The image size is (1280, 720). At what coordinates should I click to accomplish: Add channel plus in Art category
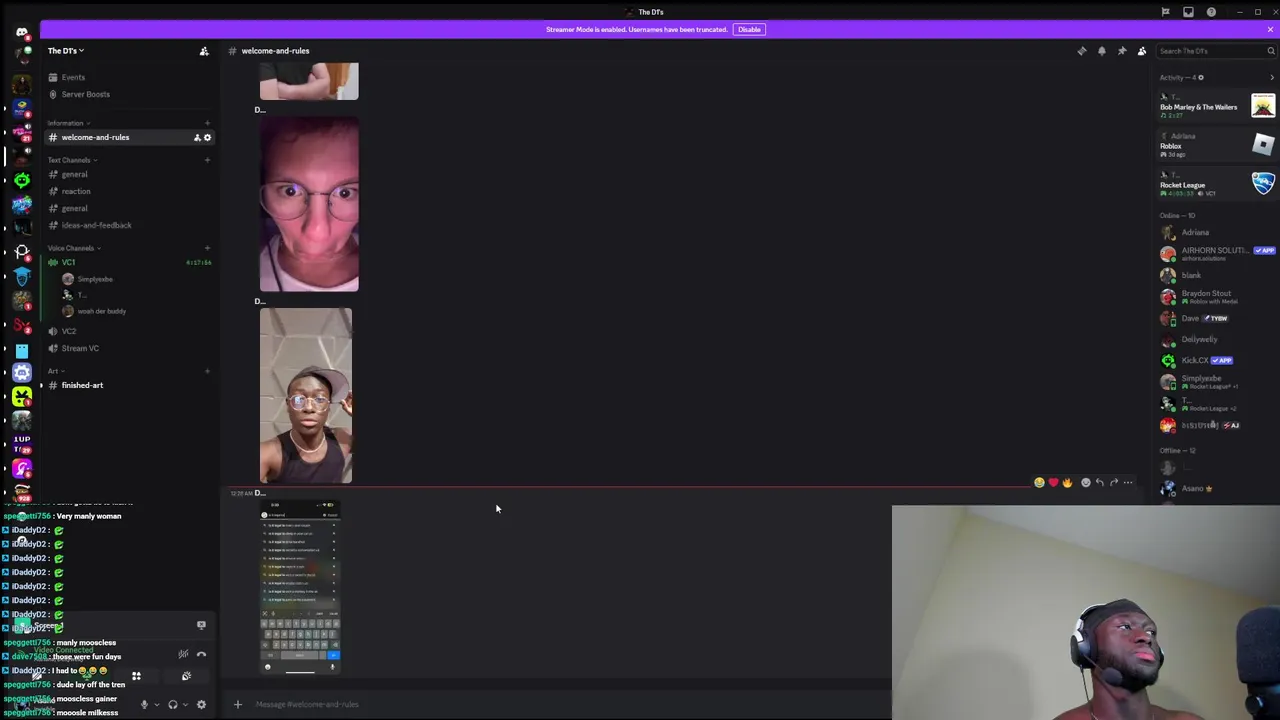pyautogui.click(x=207, y=371)
